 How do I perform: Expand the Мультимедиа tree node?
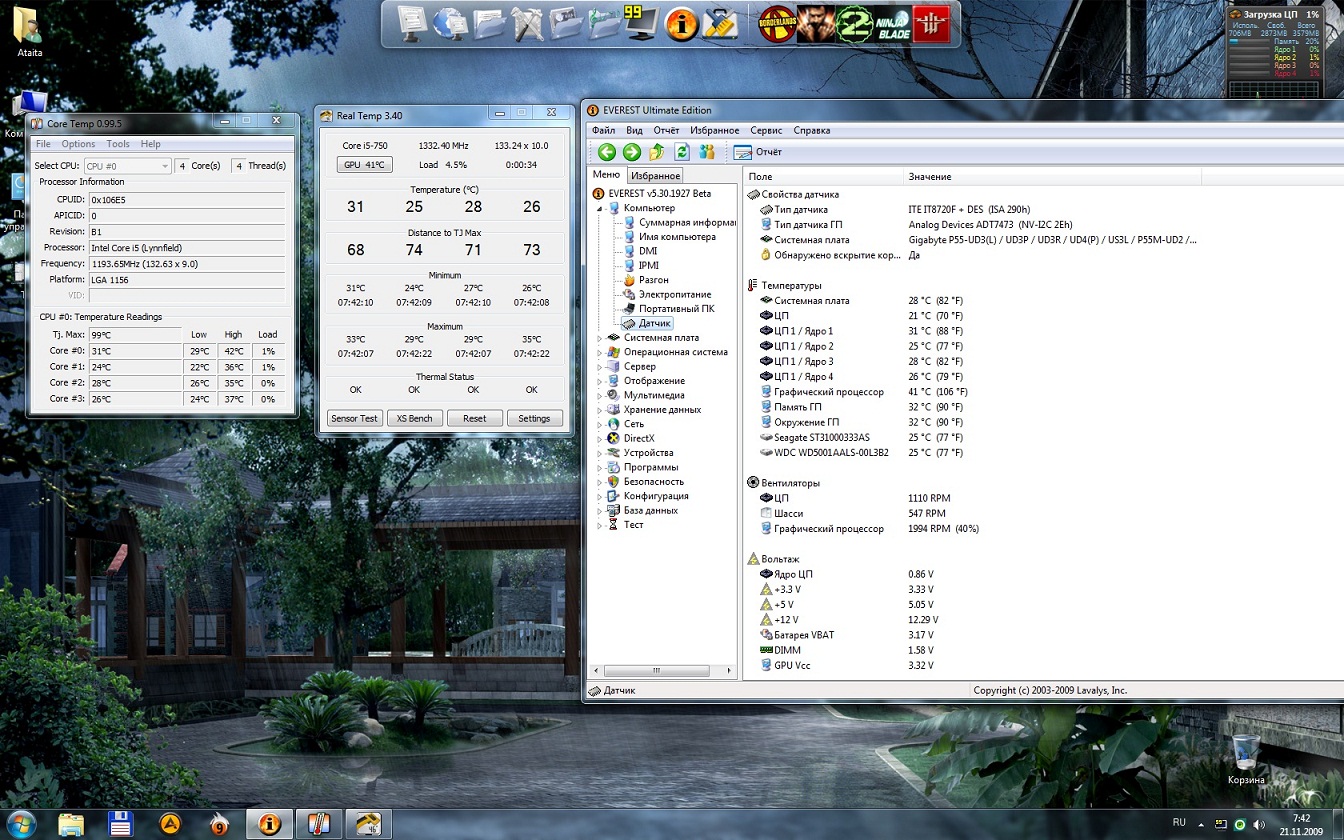pos(600,395)
